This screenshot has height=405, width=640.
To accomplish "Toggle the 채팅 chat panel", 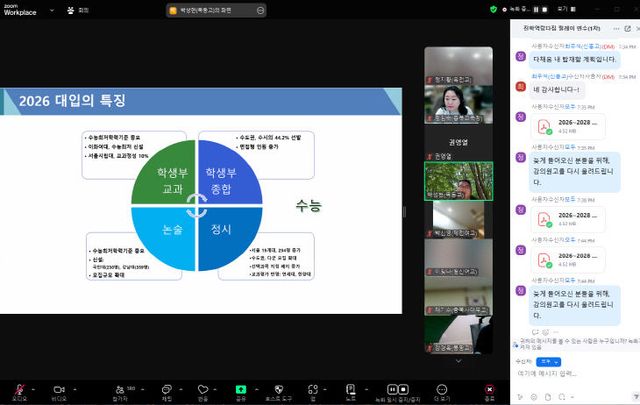I will (166, 388).
